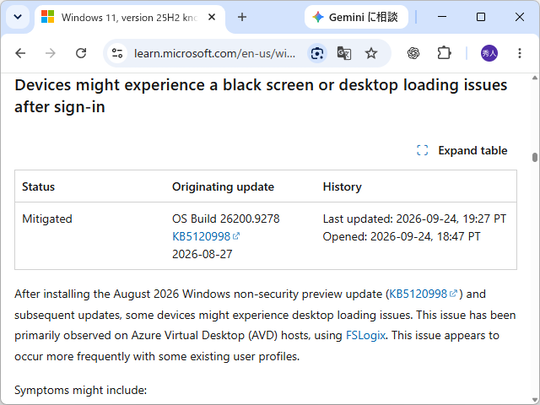Close the Windows 11 25H2 tab
This screenshot has height=405, width=540.
coord(212,17)
